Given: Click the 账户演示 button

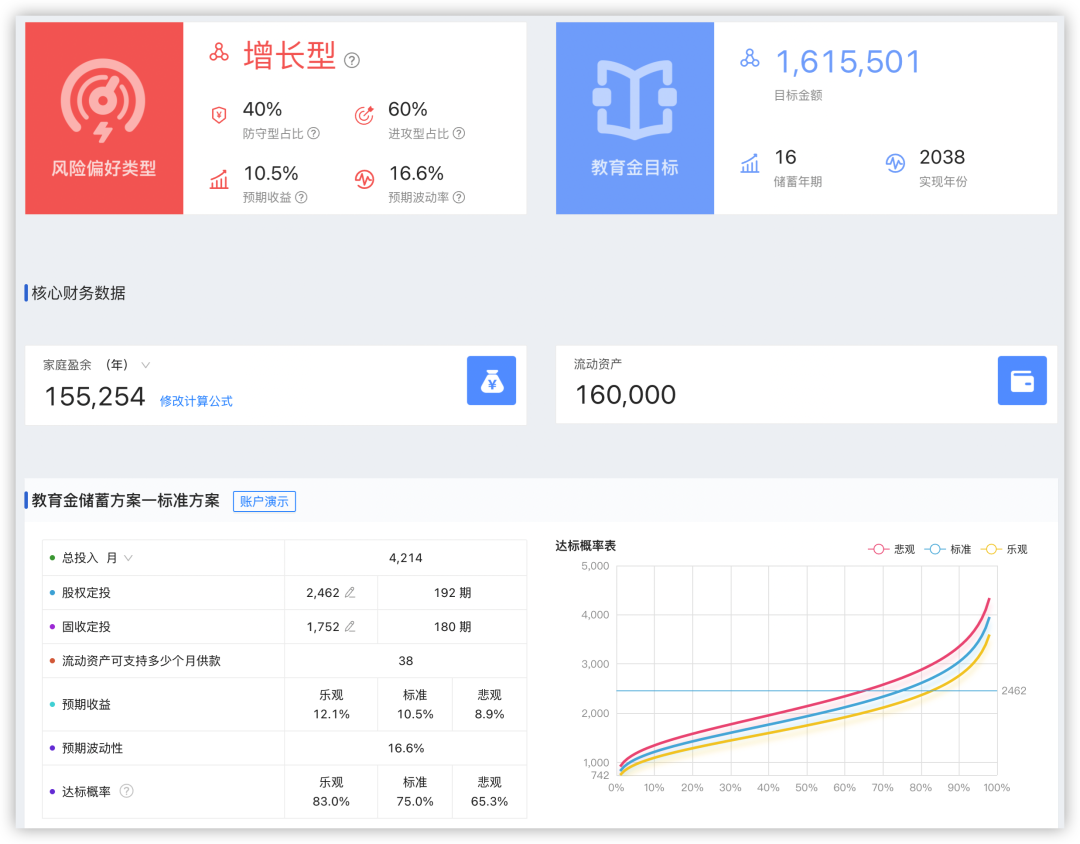Looking at the screenshot, I should pos(264,502).
